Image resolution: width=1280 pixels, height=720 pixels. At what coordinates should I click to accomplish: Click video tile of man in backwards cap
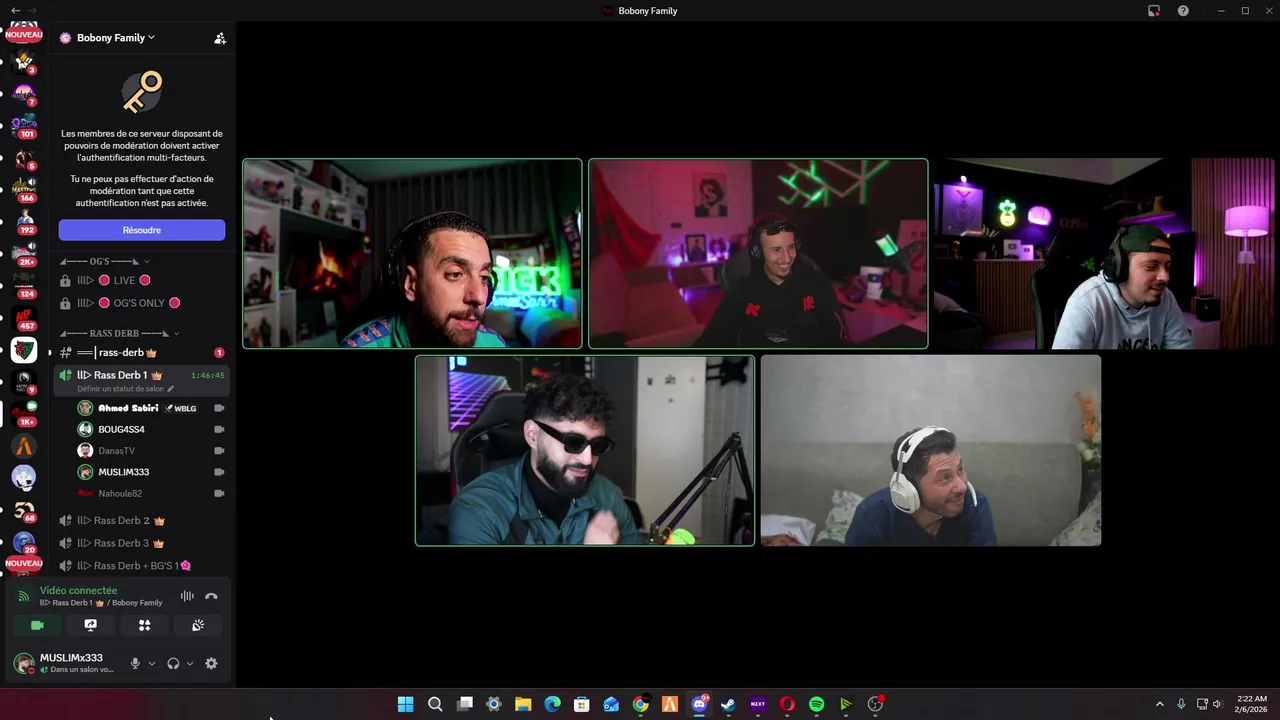click(x=1104, y=253)
